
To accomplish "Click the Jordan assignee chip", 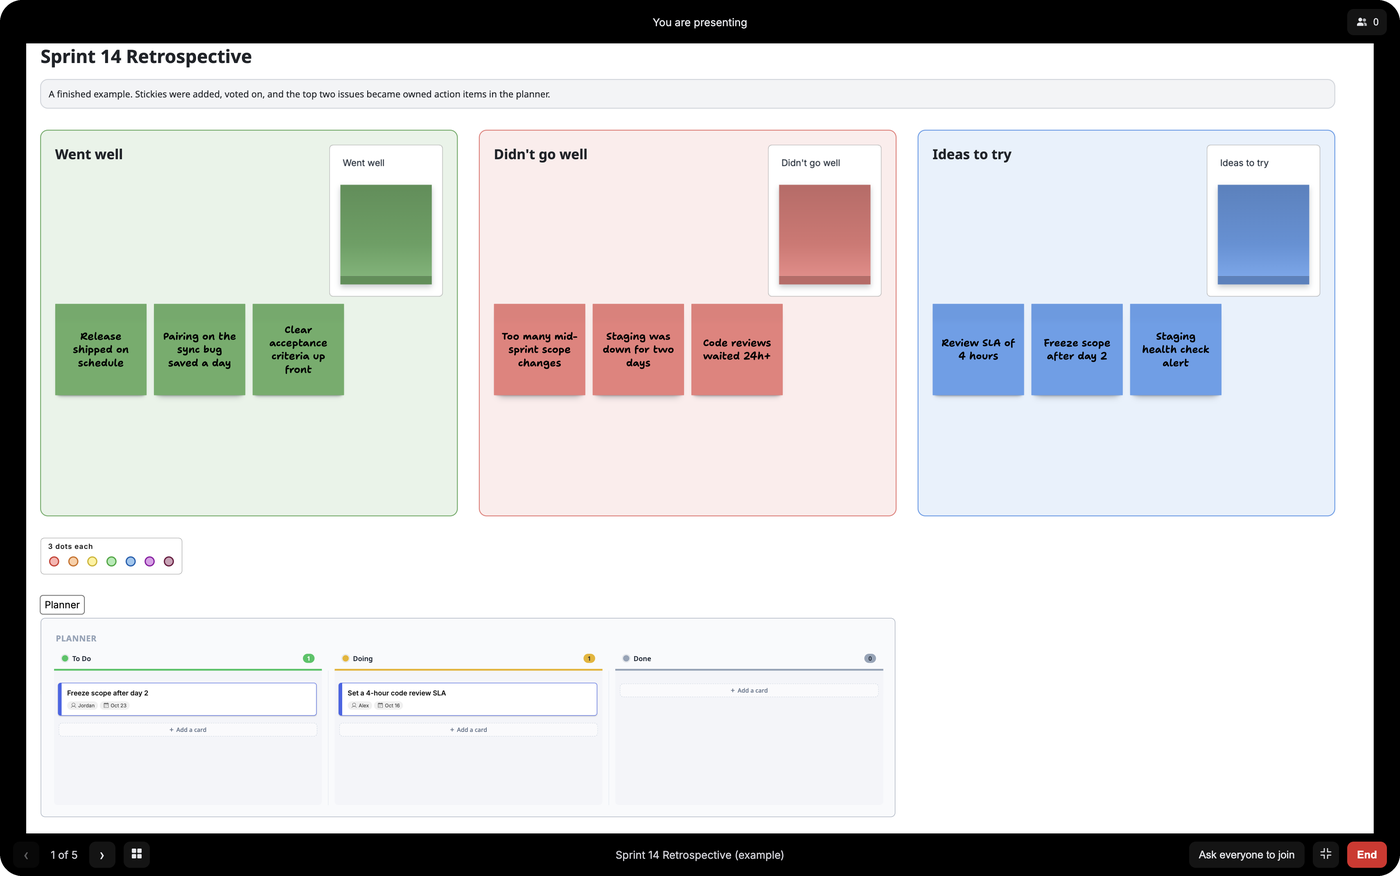I will pos(83,706).
